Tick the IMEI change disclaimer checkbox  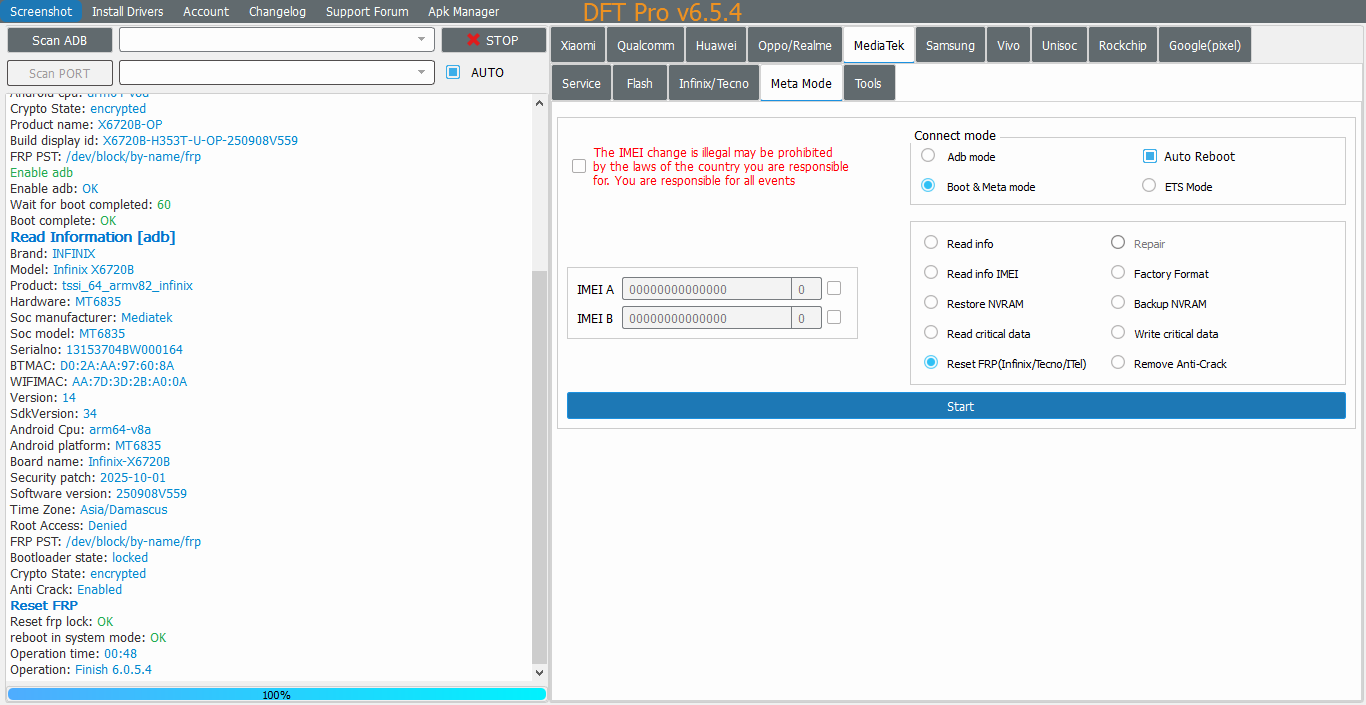coord(579,166)
